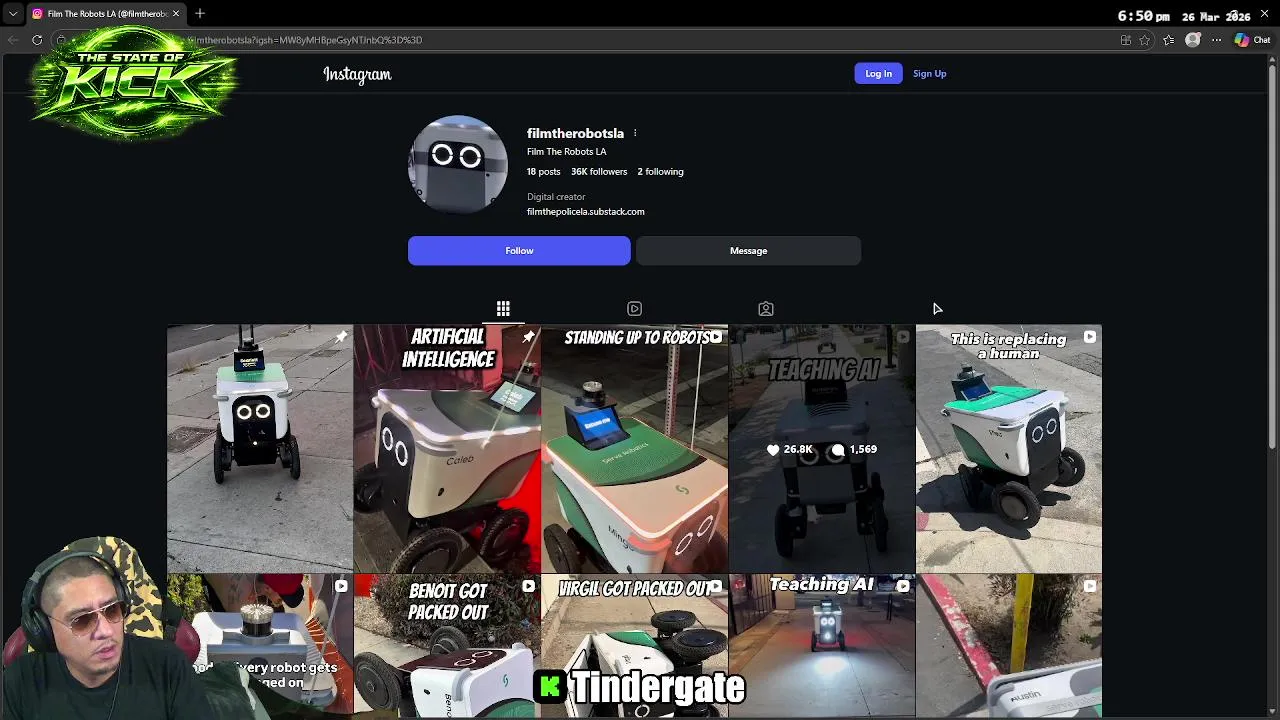This screenshot has height=720, width=1280.
Task: Open the post showing the Austin robot
Action: click(x=1009, y=645)
